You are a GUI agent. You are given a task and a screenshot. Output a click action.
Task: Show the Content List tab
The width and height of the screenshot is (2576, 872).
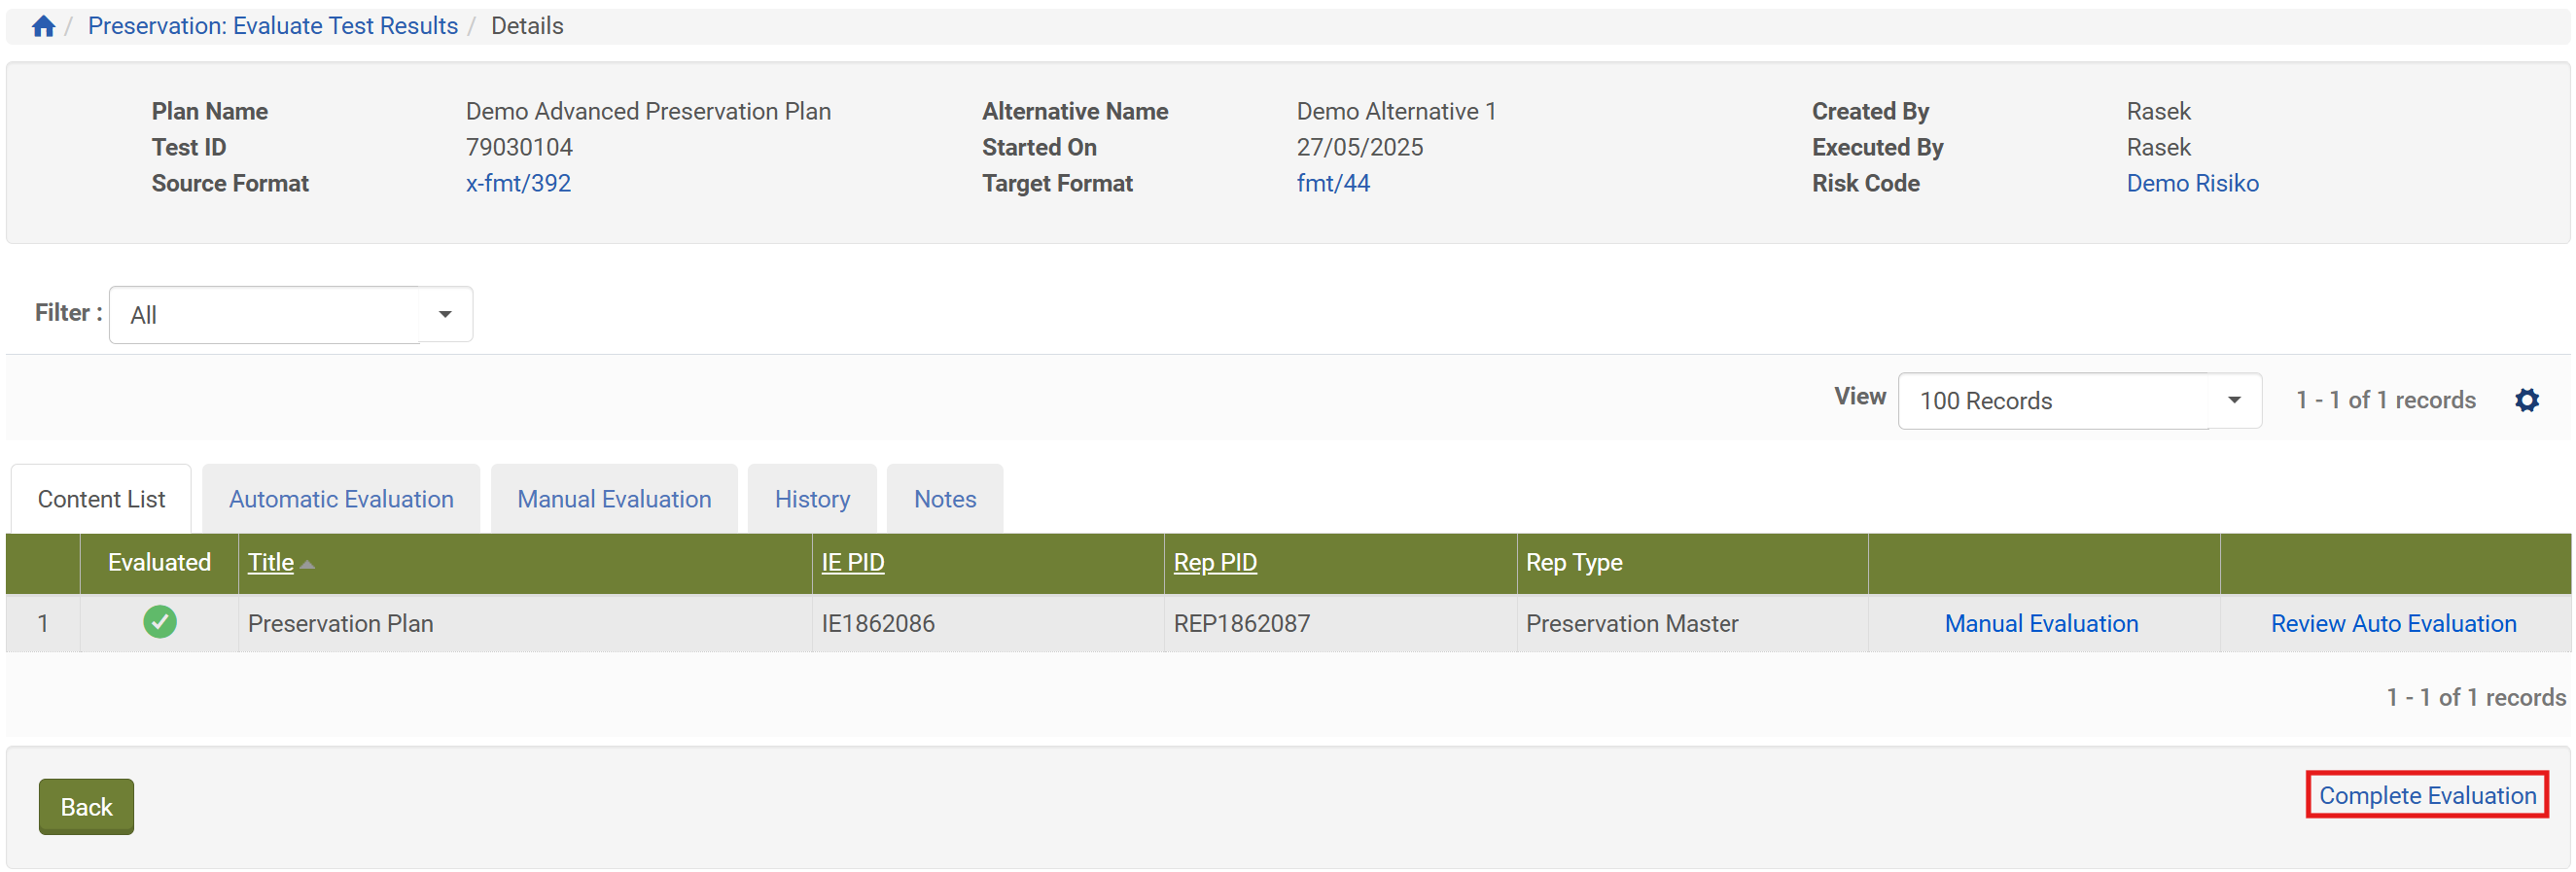(x=101, y=499)
